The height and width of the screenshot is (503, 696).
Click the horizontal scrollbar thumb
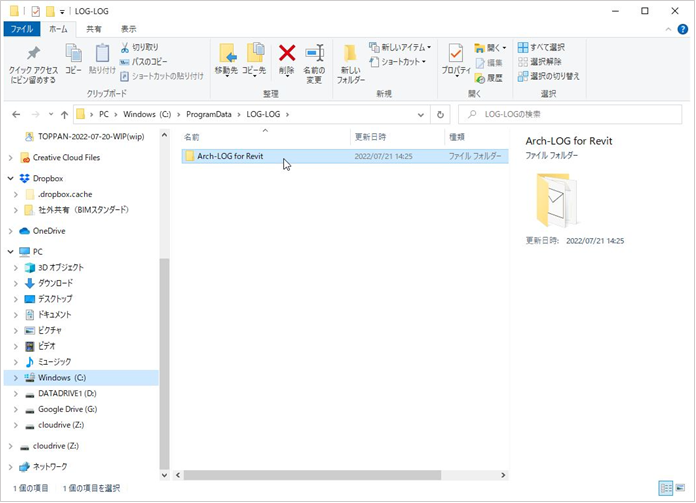(x=312, y=475)
